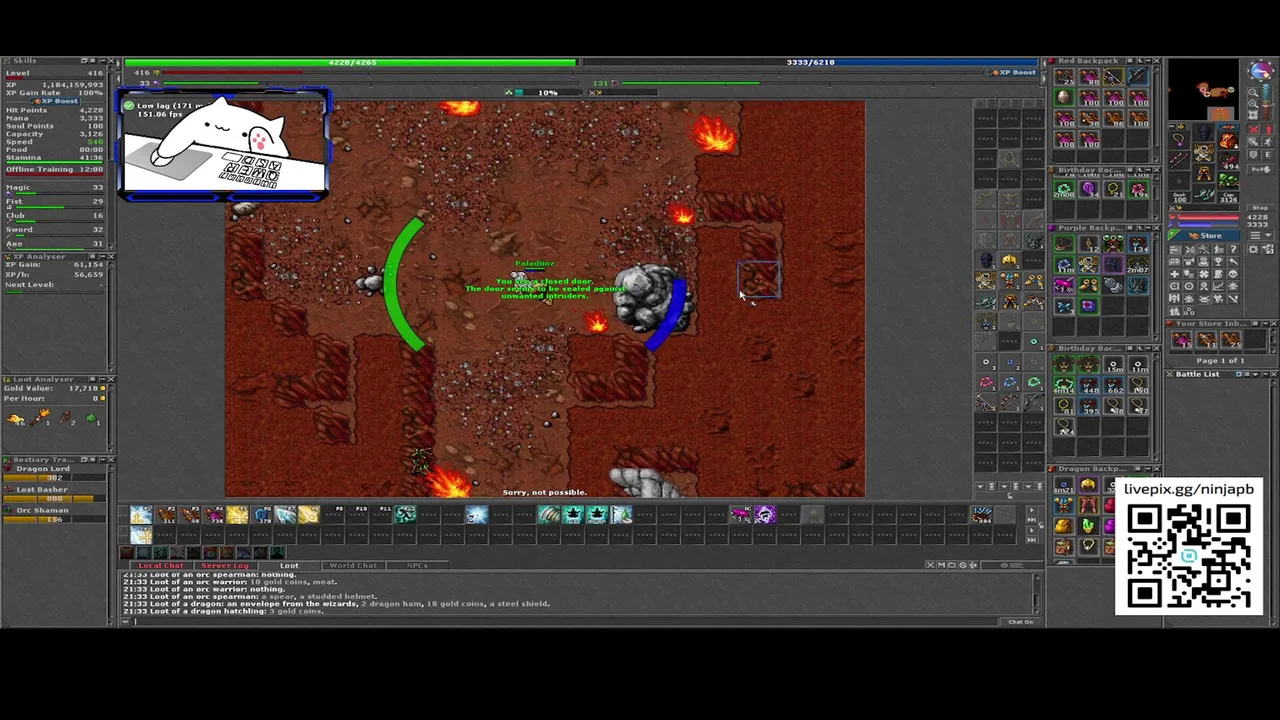Click the gear options icon near Store
Screen dimensions: 1280x720
pyautogui.click(x=1253, y=249)
